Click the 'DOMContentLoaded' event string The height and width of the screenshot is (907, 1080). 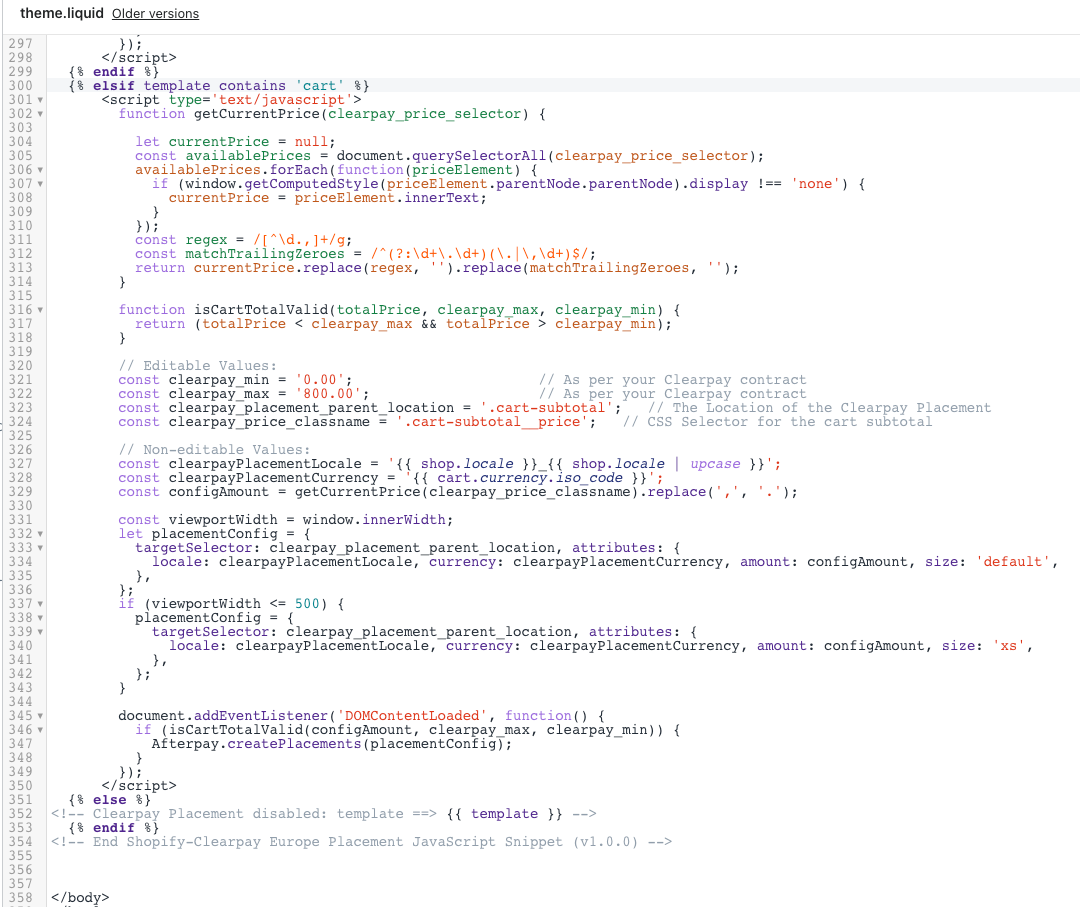point(412,716)
